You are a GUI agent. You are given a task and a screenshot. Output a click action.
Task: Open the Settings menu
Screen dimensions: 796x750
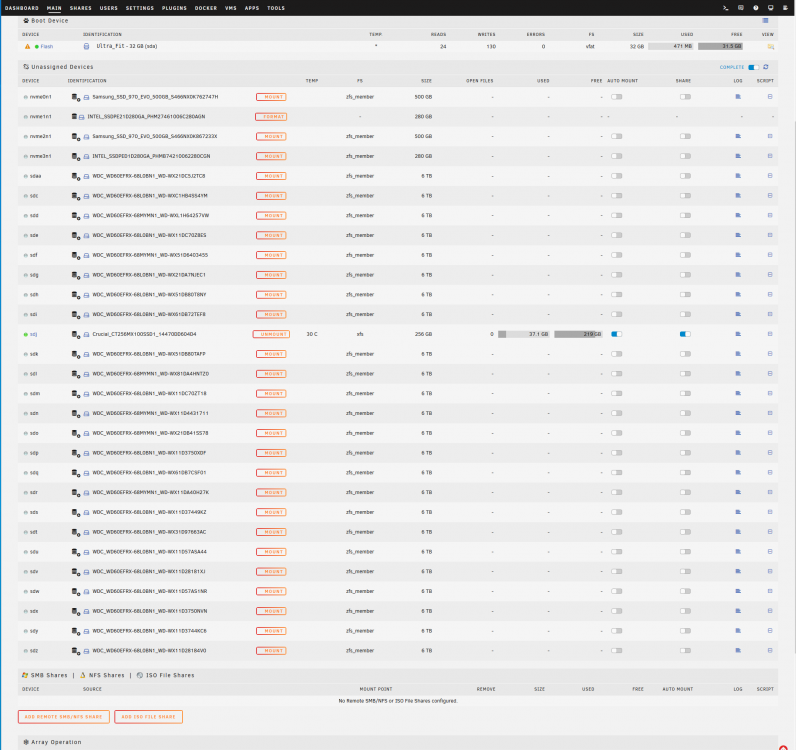(140, 8)
